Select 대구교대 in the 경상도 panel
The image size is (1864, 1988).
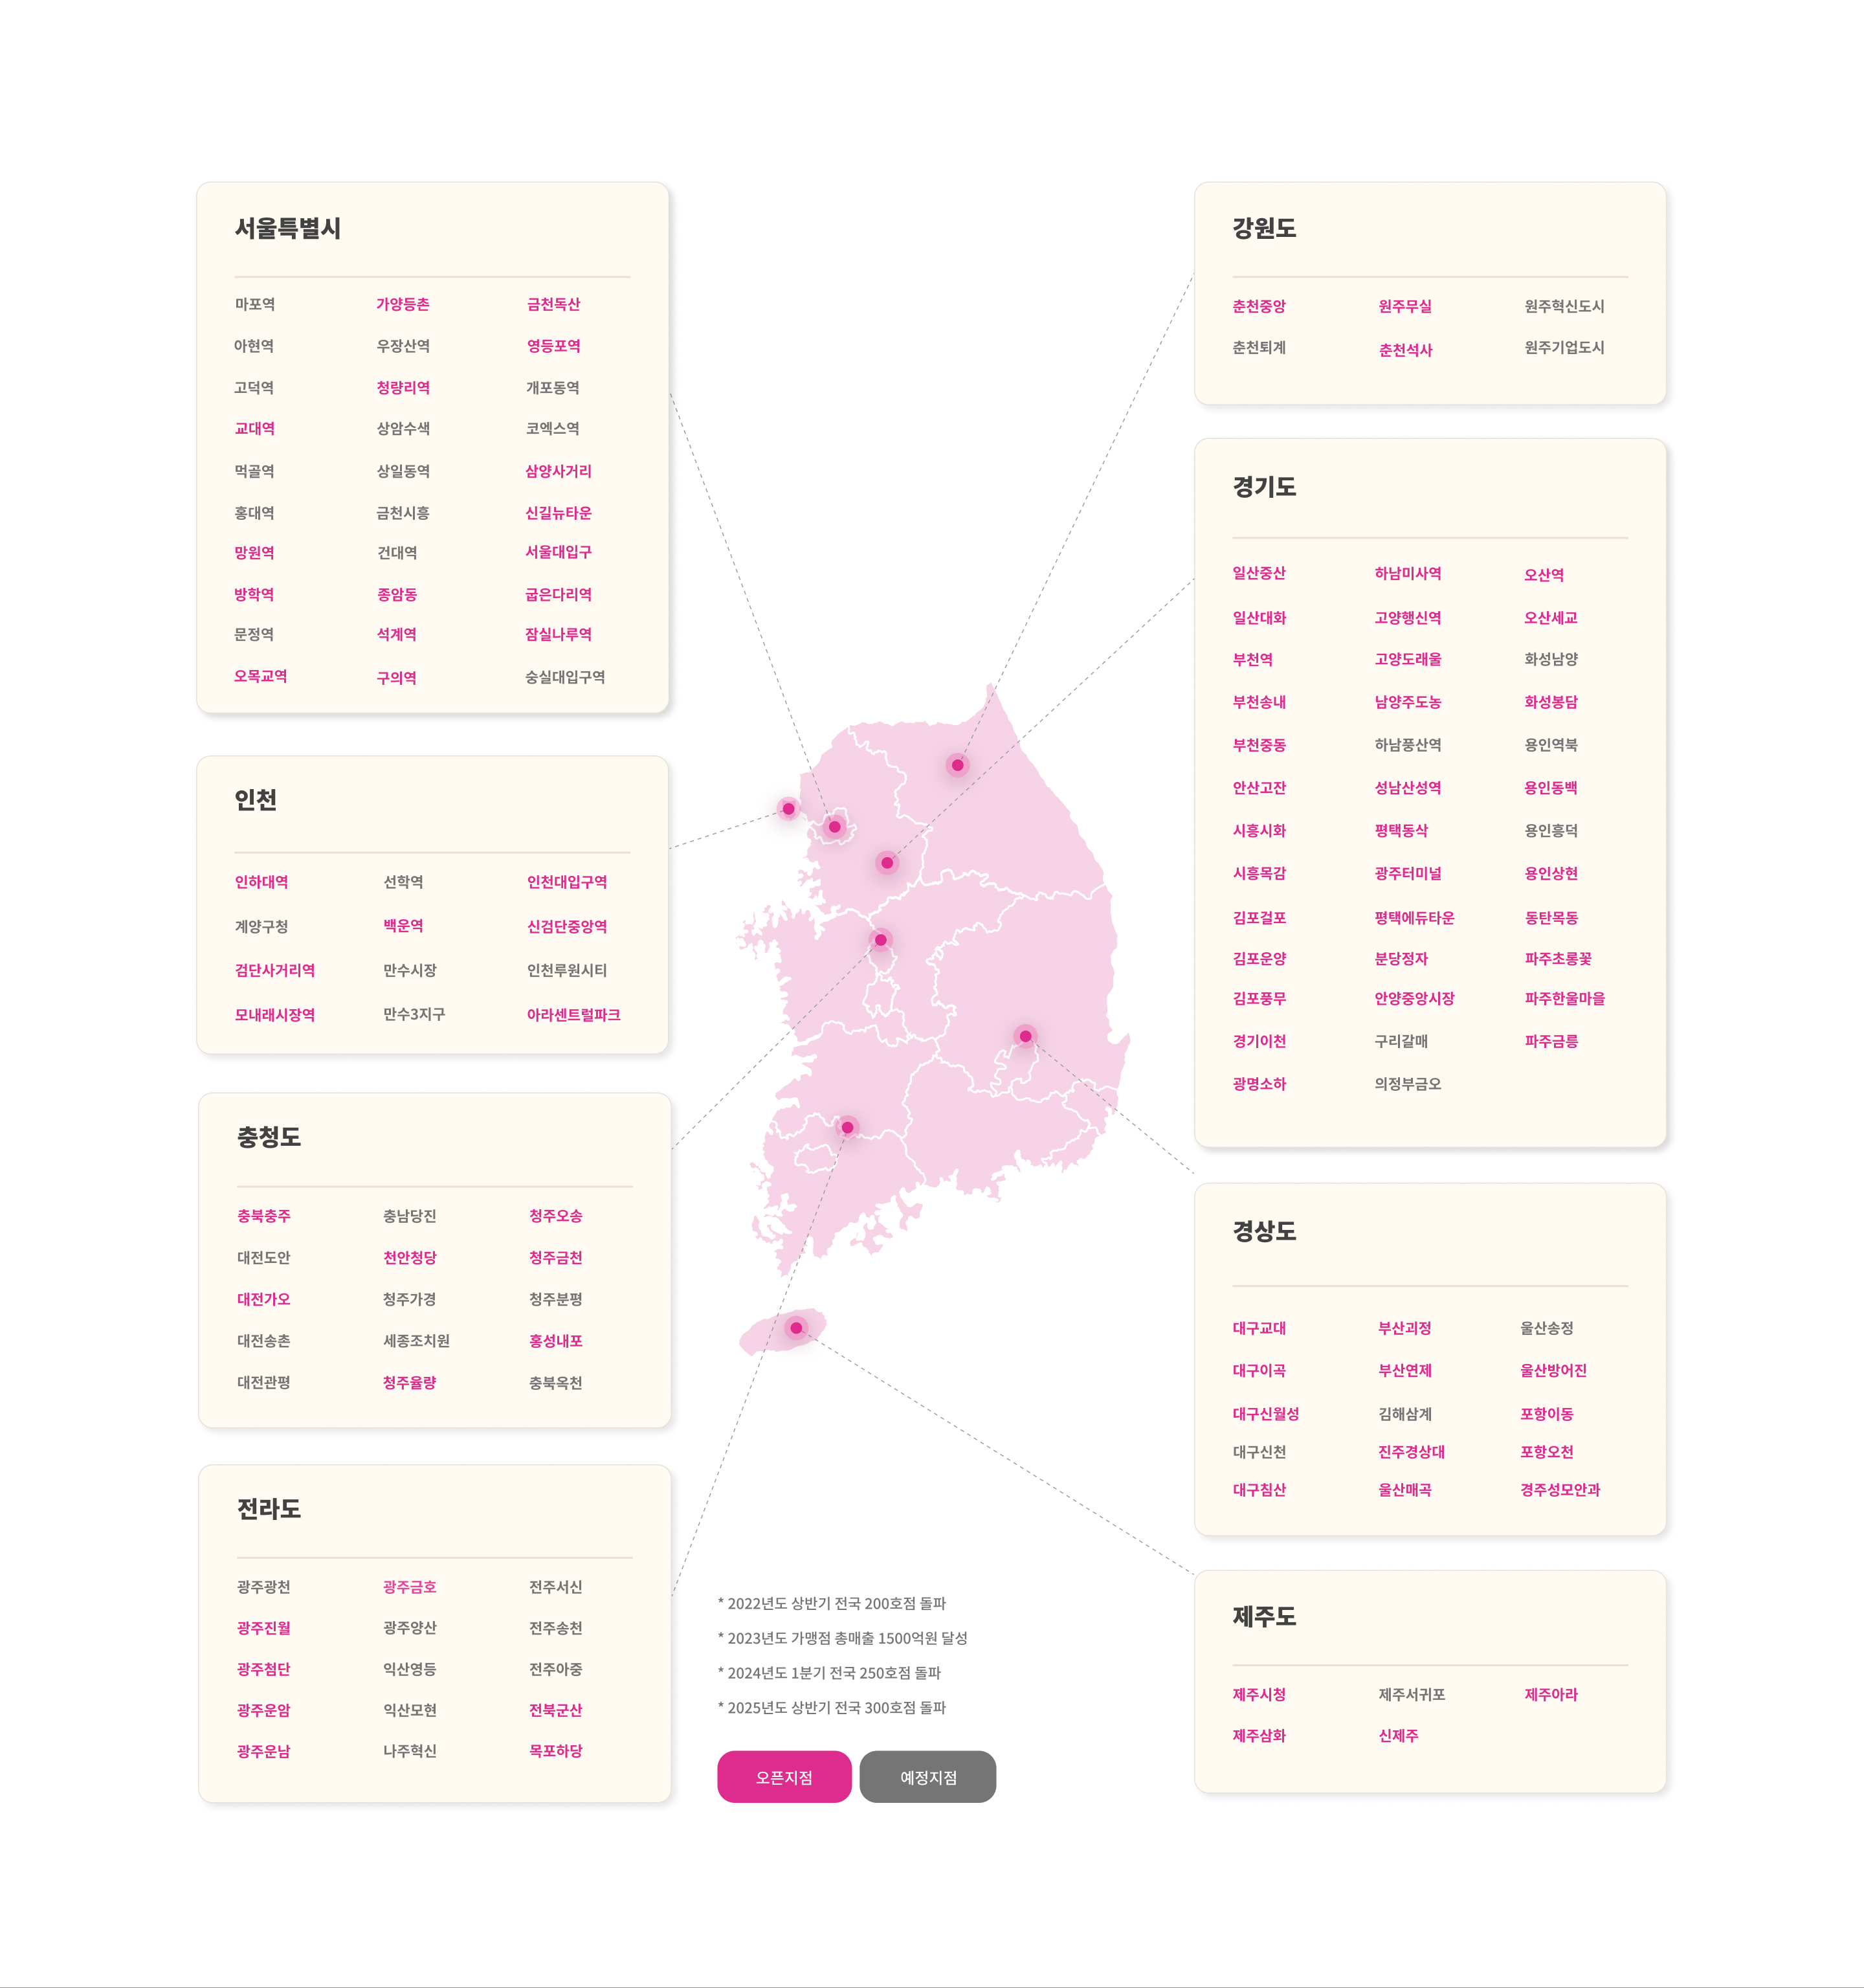pos(1258,1328)
